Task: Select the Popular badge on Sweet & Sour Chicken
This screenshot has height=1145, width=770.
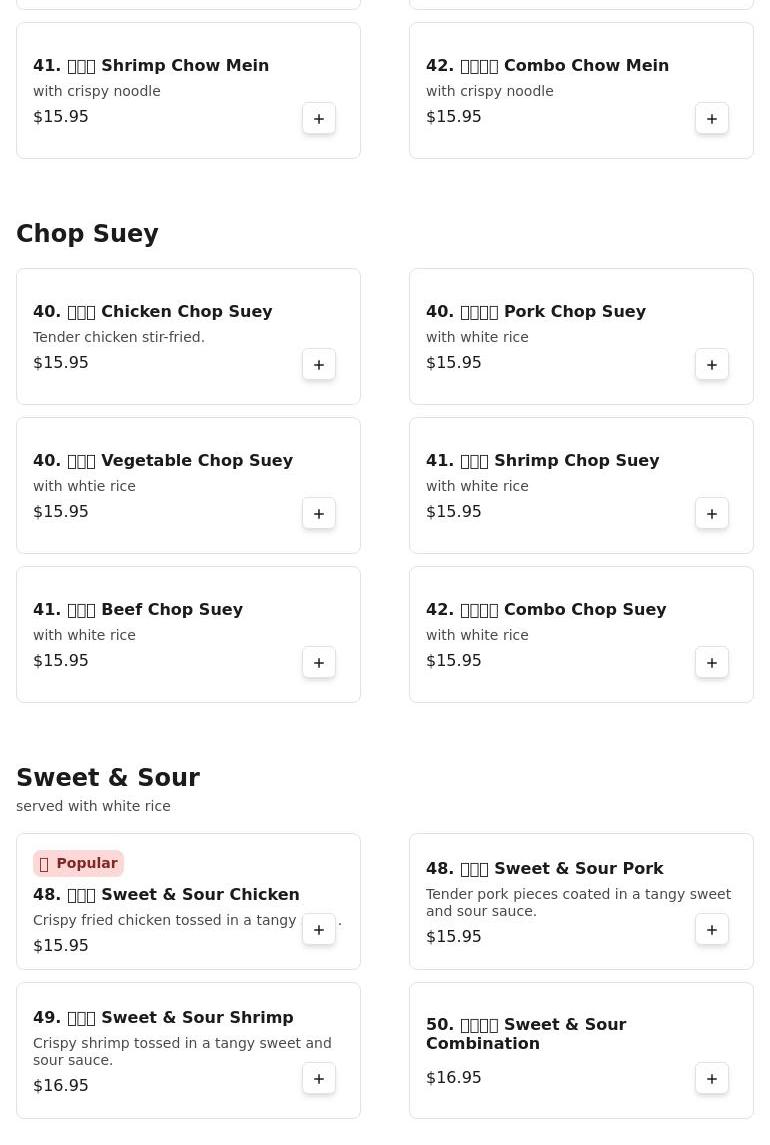Action: [x=78, y=864]
